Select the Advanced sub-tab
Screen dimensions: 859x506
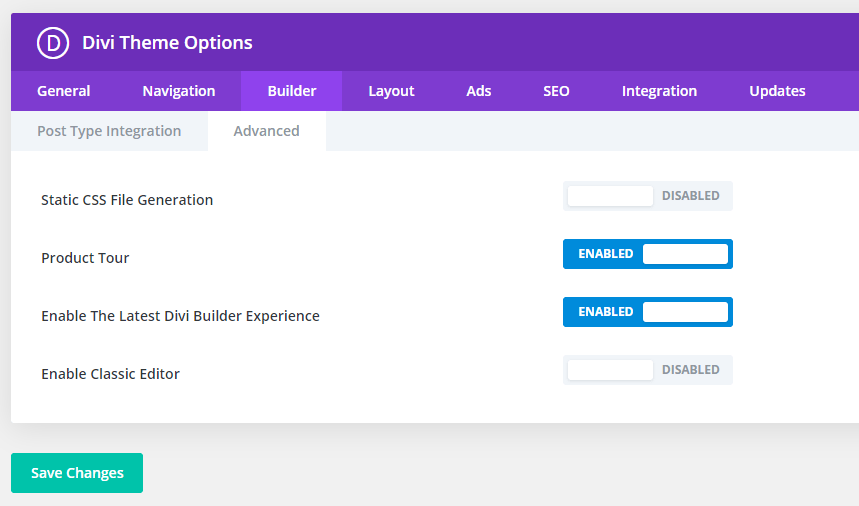point(267,131)
